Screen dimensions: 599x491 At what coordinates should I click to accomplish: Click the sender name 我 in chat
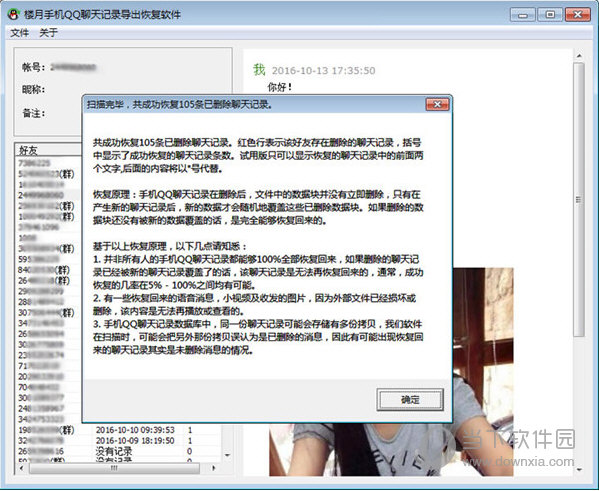[x=259, y=70]
